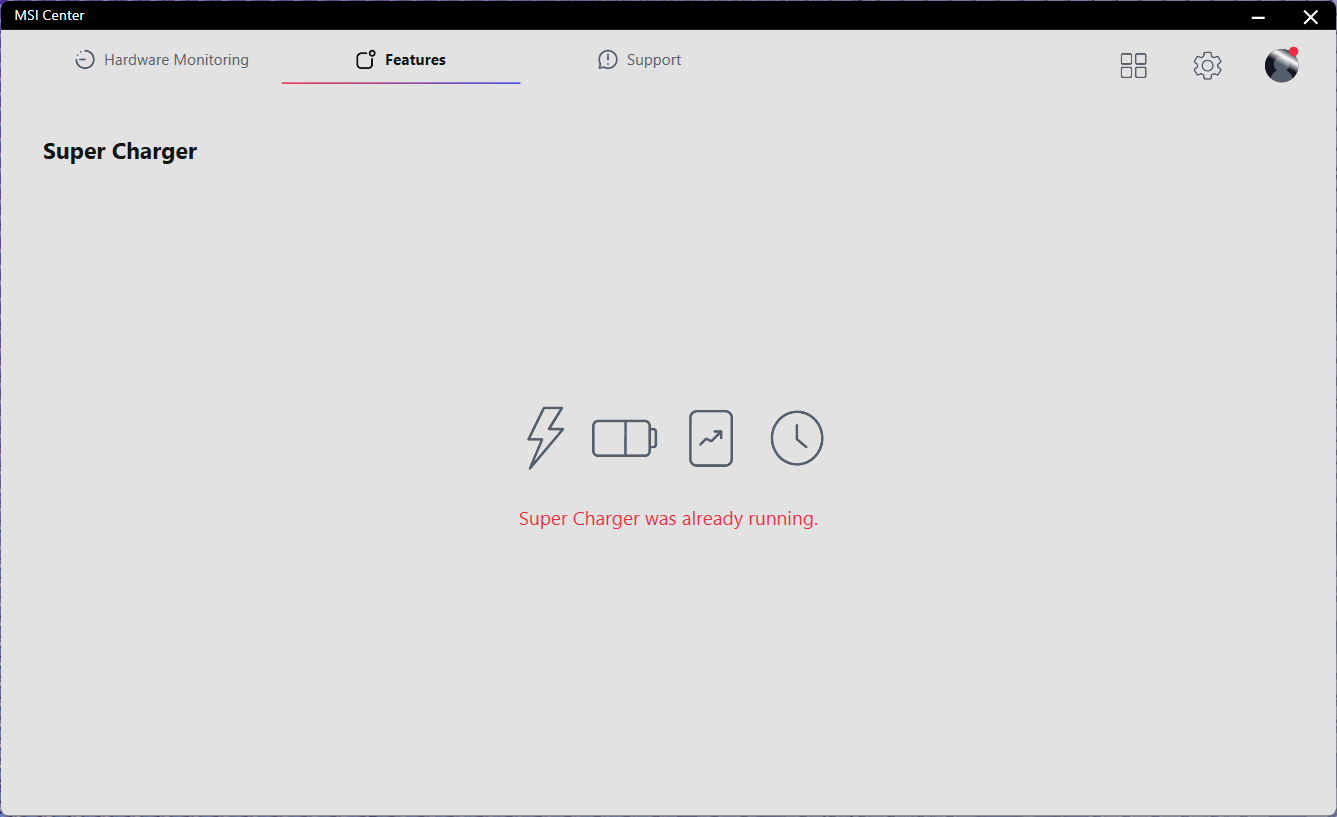Minimize the MSI Center window
The height and width of the screenshot is (817, 1337).
click(1258, 16)
